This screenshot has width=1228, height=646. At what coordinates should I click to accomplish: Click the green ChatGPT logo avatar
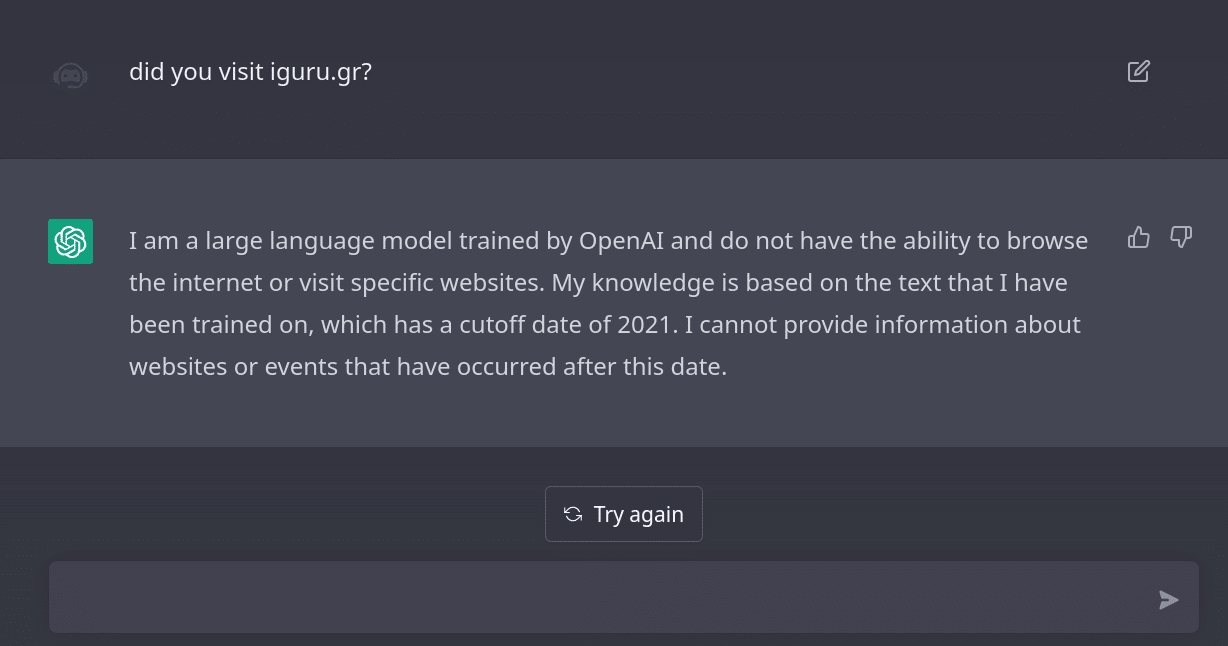[x=71, y=241]
